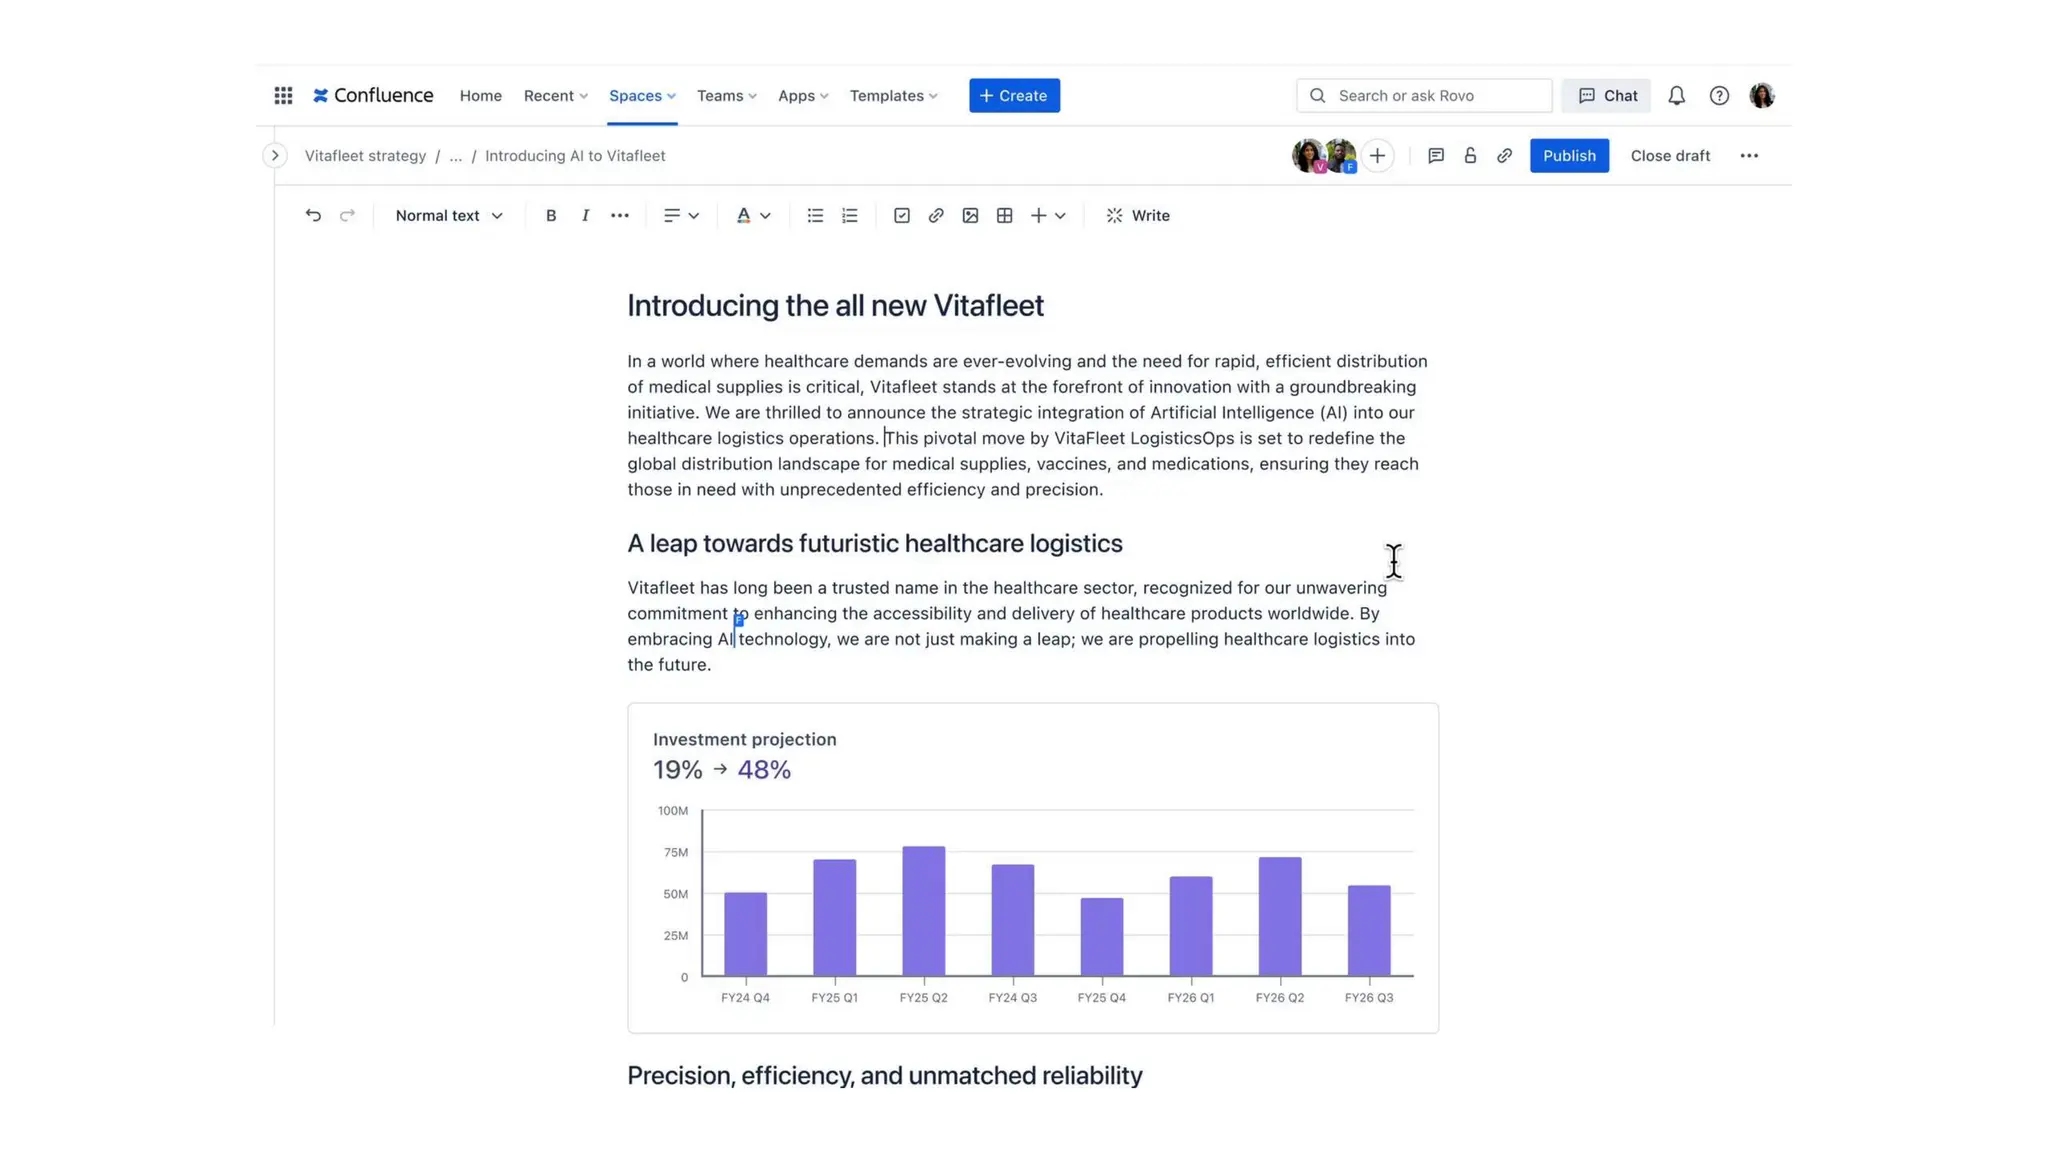This screenshot has height=1152, width=2048.
Task: Insert an image or file
Action: [x=970, y=215]
